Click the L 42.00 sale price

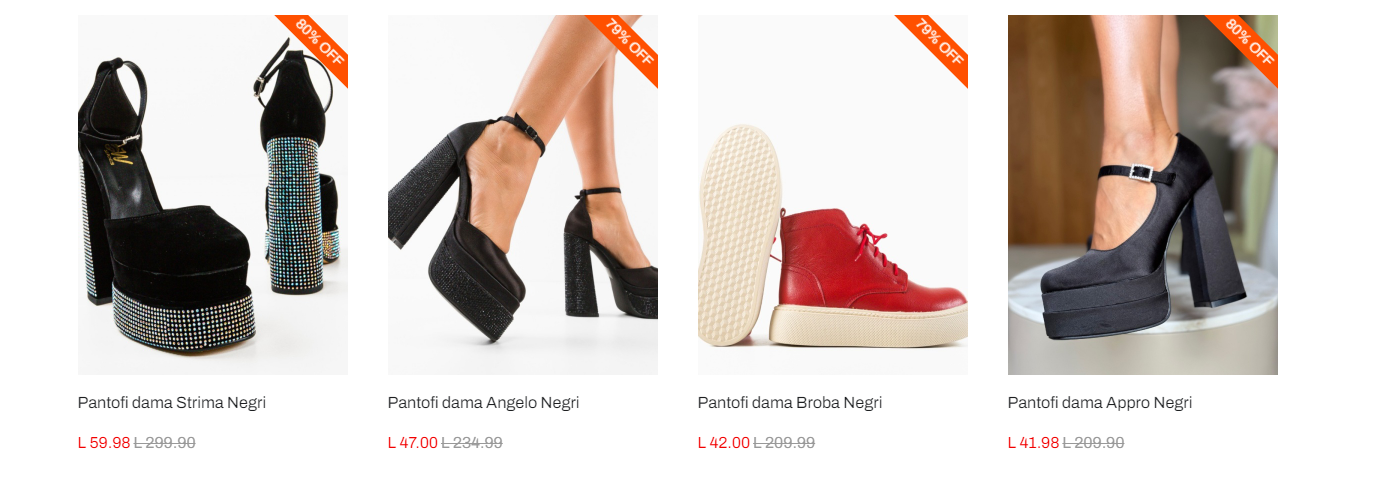coord(723,443)
